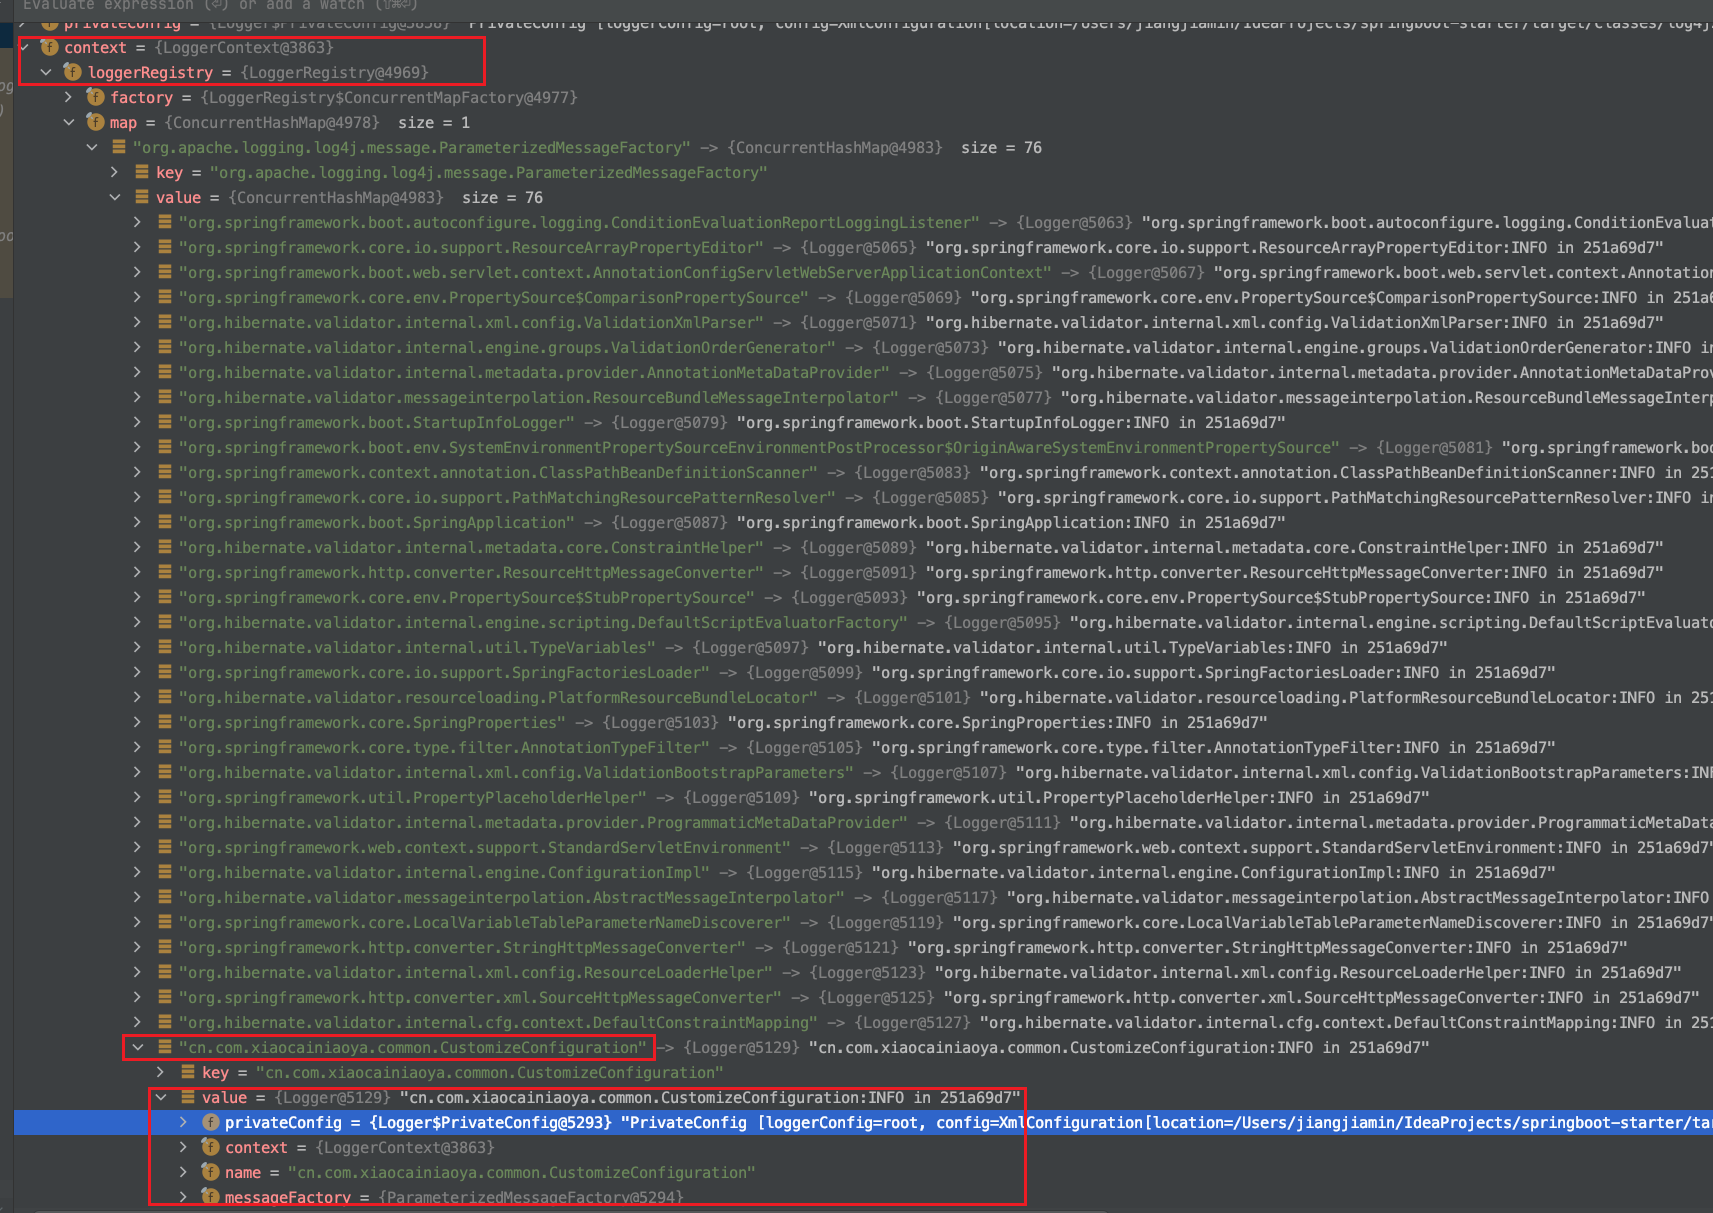
Task: Select the ValidationBootstrapParameters logger row
Action: (863, 772)
